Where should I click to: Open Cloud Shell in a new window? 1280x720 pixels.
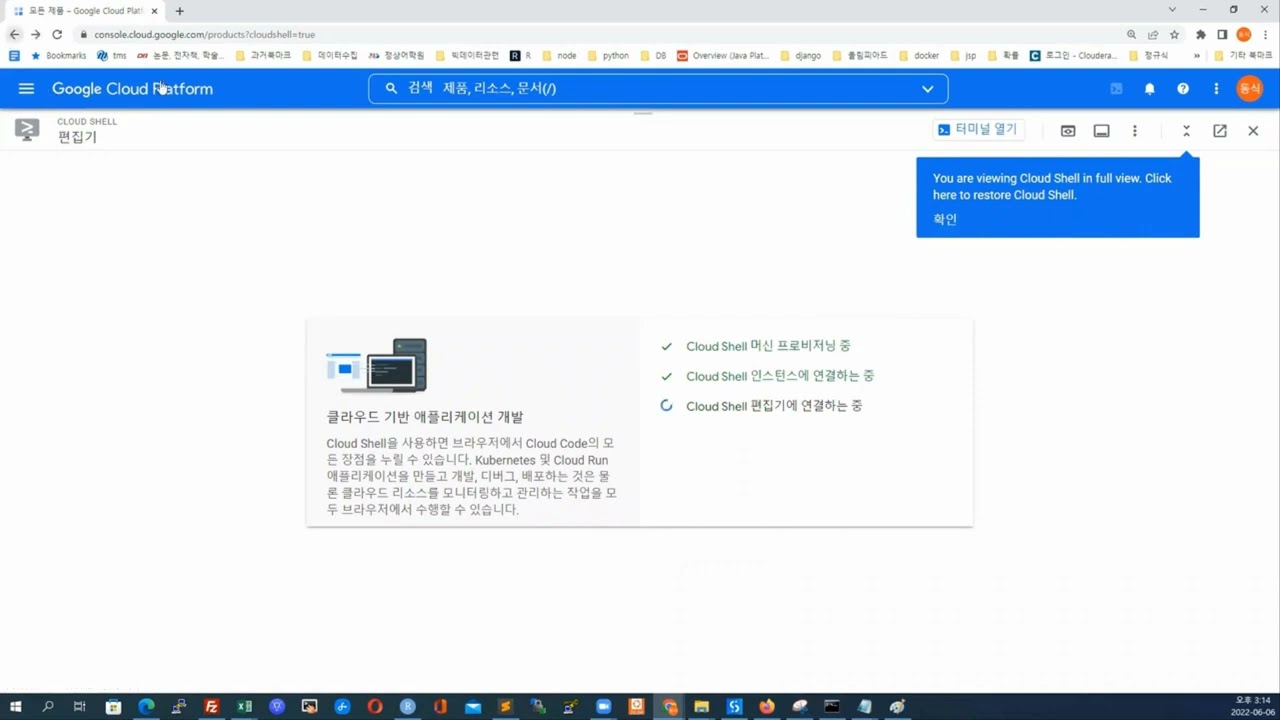click(x=1220, y=131)
